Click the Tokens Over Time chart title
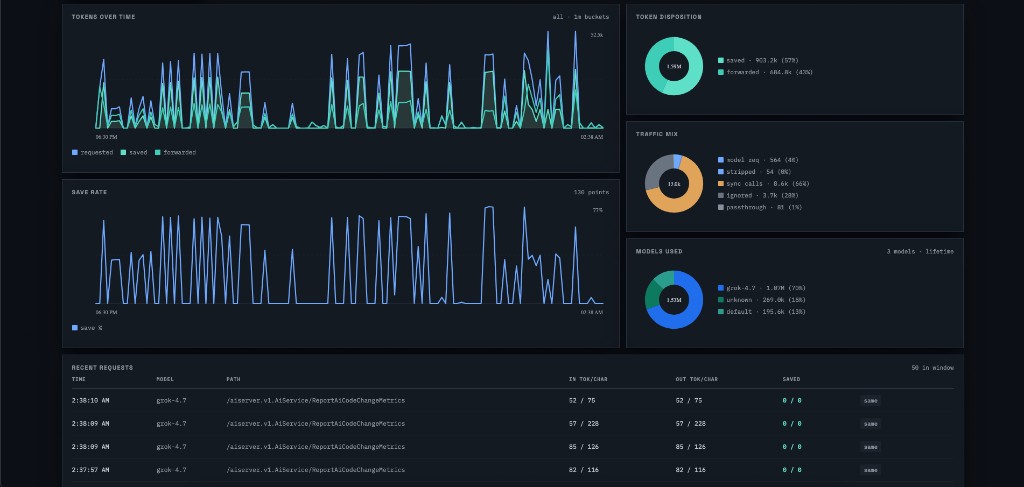Image resolution: width=1024 pixels, height=487 pixels. coord(103,17)
